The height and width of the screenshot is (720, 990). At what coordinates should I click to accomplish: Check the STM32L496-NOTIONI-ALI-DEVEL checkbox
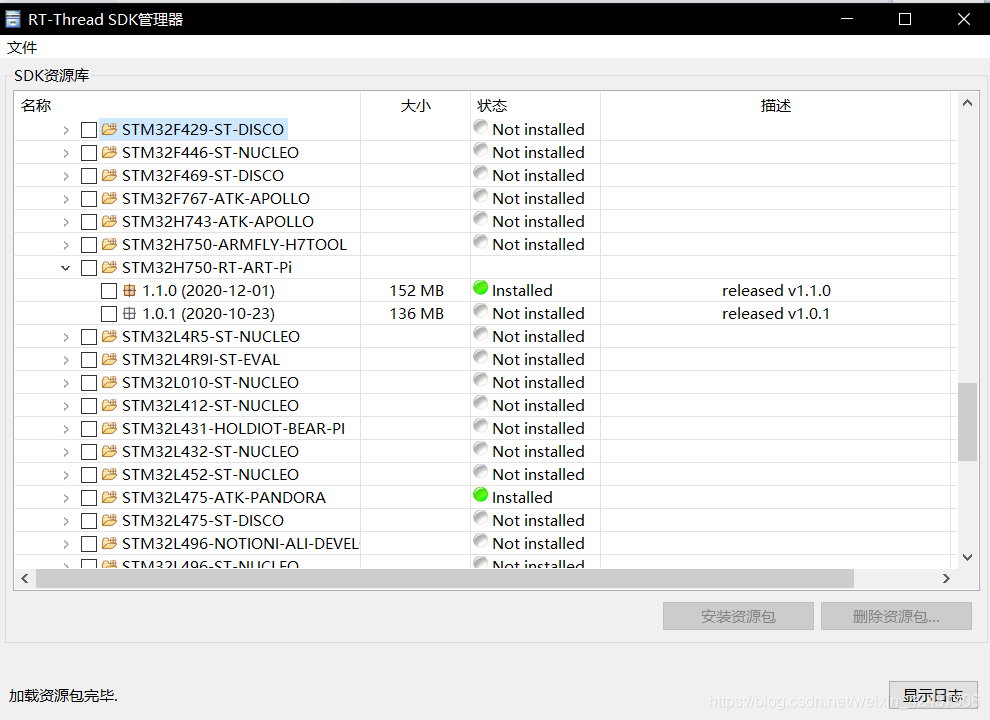tap(89, 544)
